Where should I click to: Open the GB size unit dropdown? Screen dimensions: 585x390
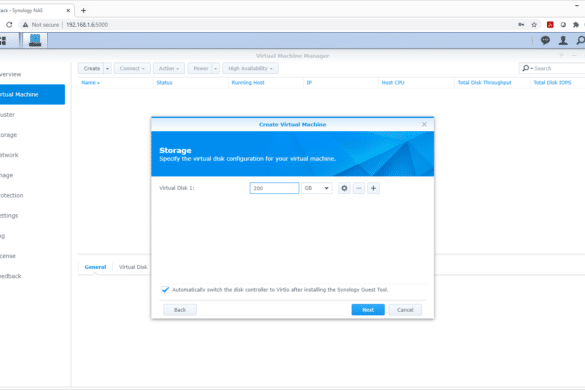pyautogui.click(x=316, y=188)
